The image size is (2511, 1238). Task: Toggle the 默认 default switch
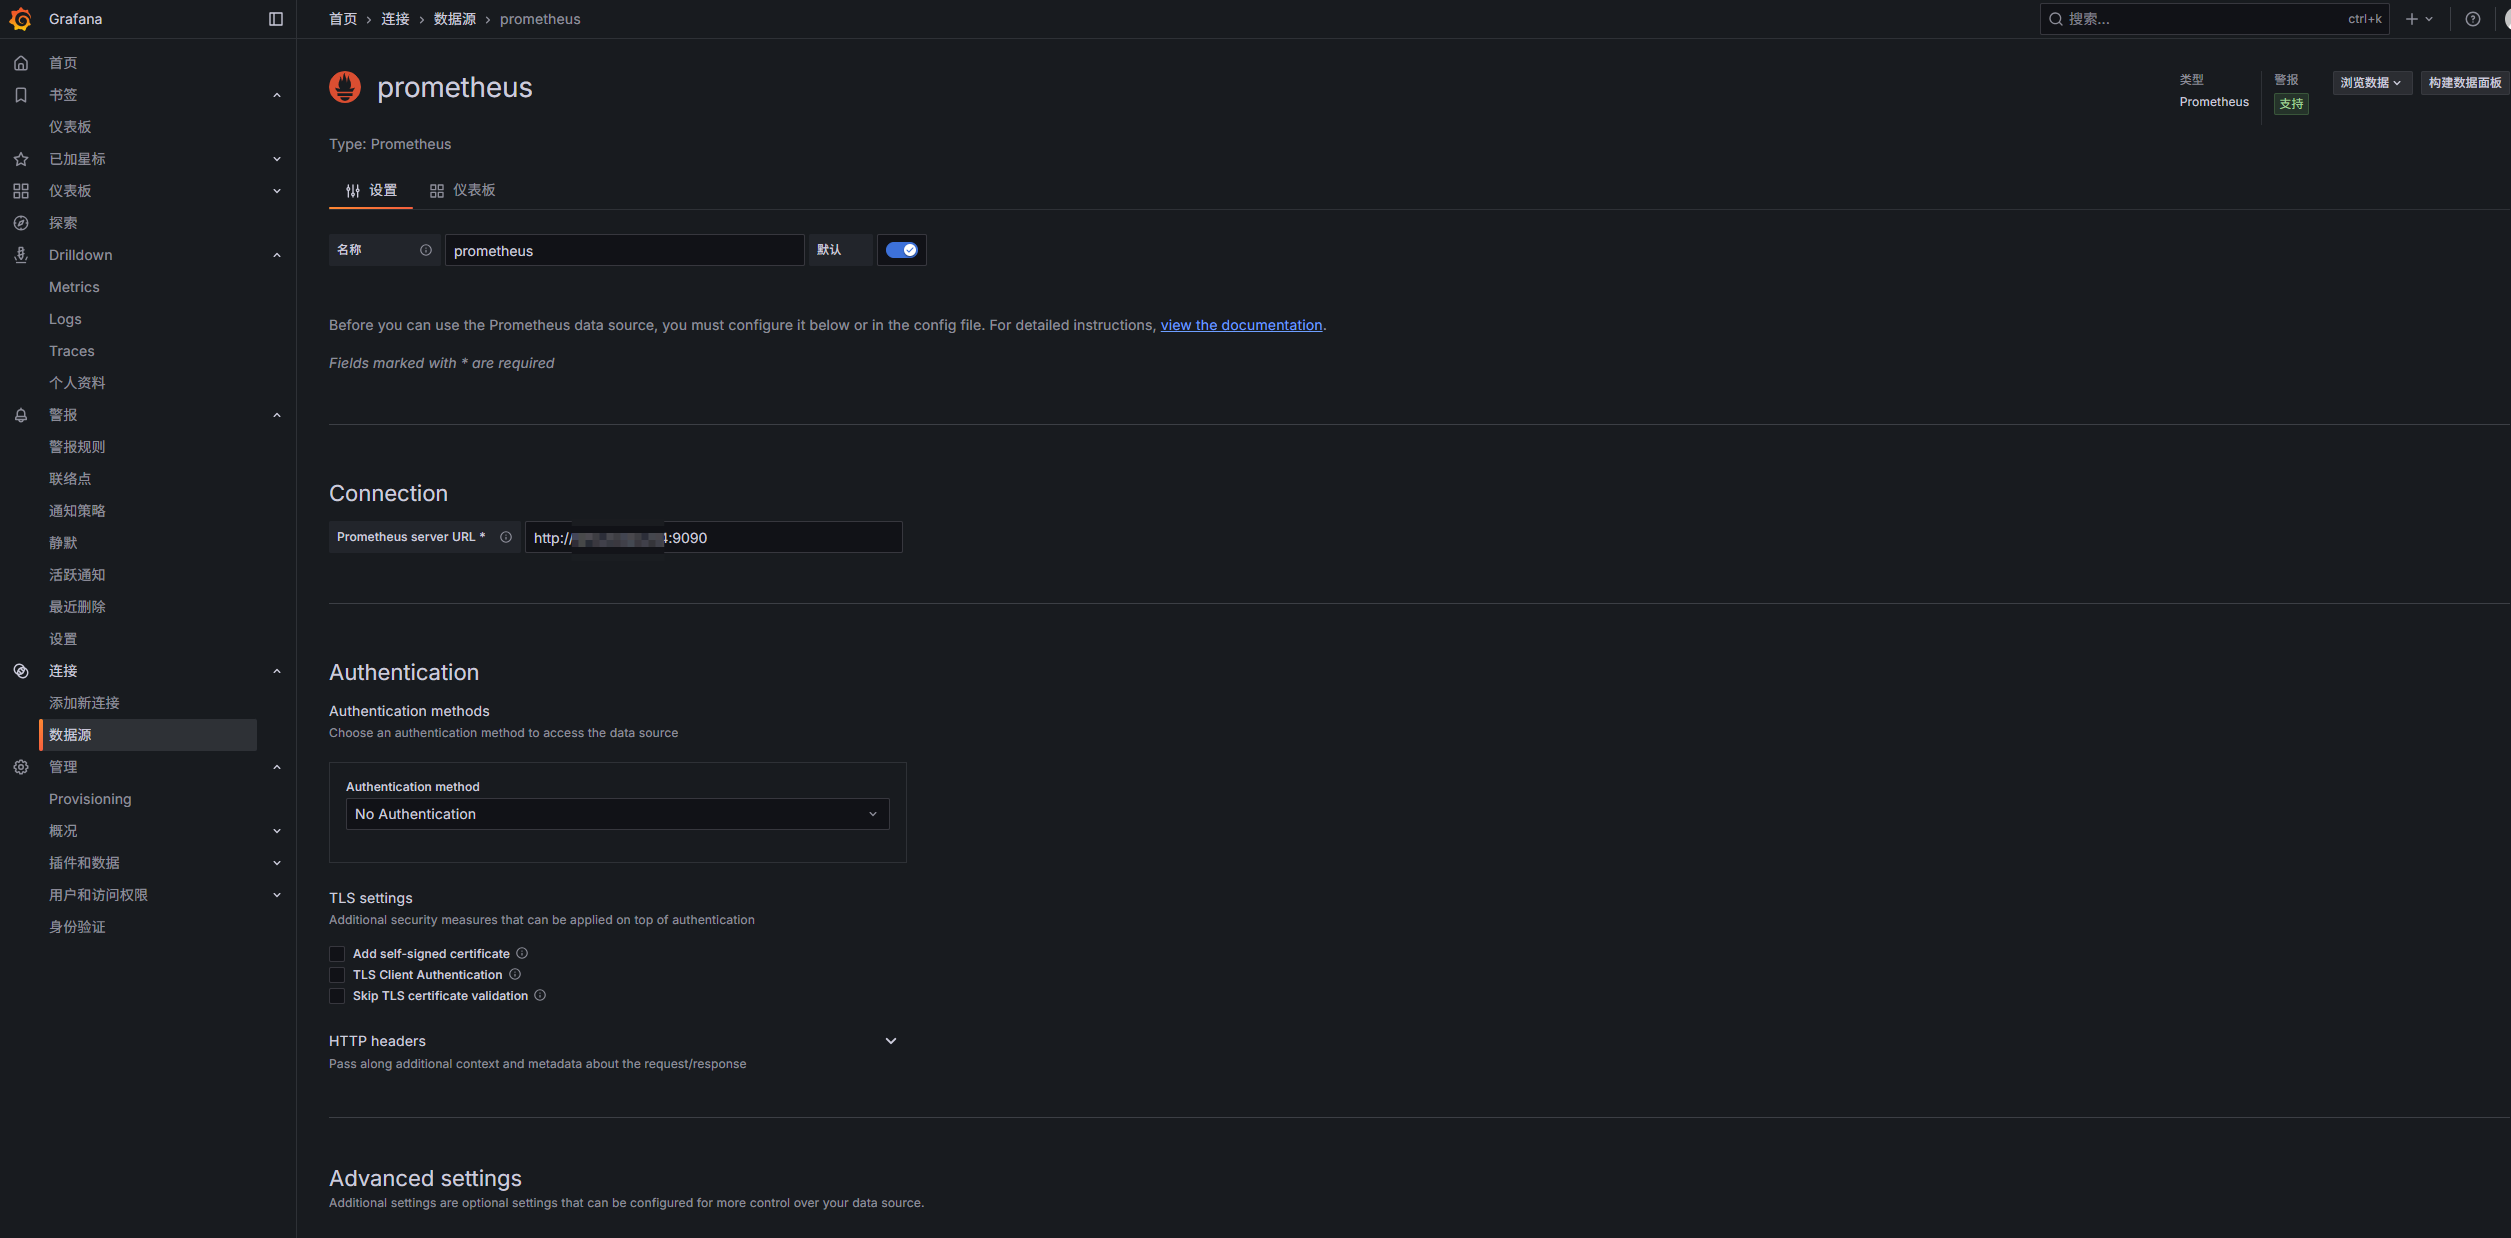[901, 250]
